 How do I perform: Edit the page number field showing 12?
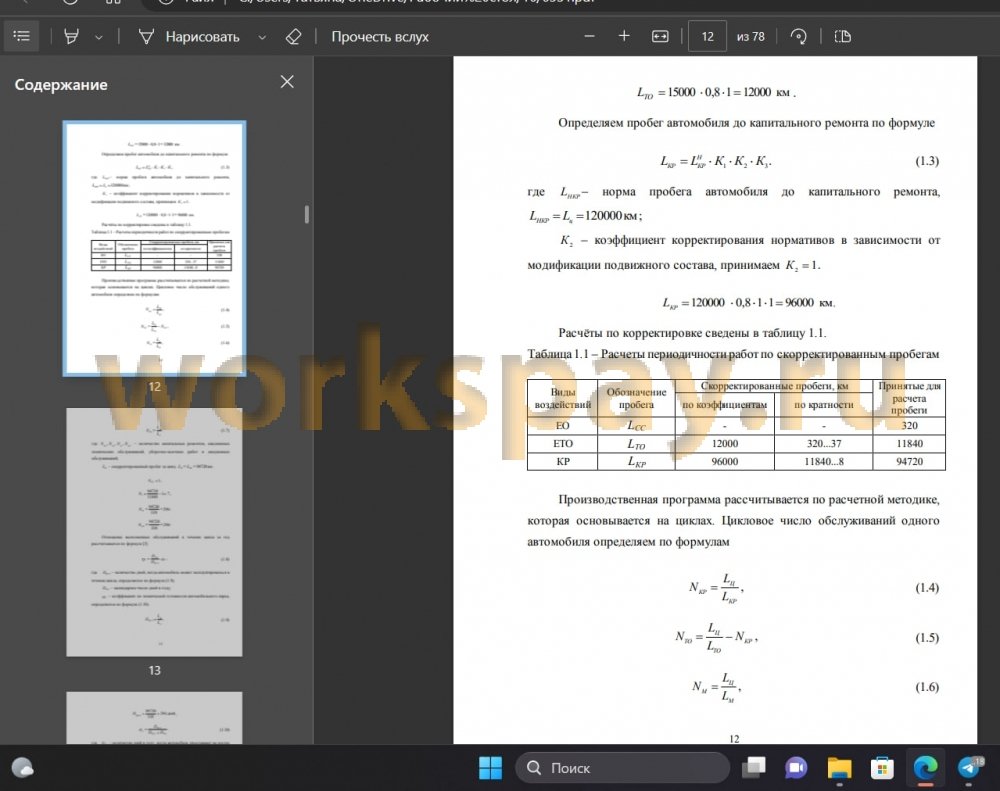707,36
